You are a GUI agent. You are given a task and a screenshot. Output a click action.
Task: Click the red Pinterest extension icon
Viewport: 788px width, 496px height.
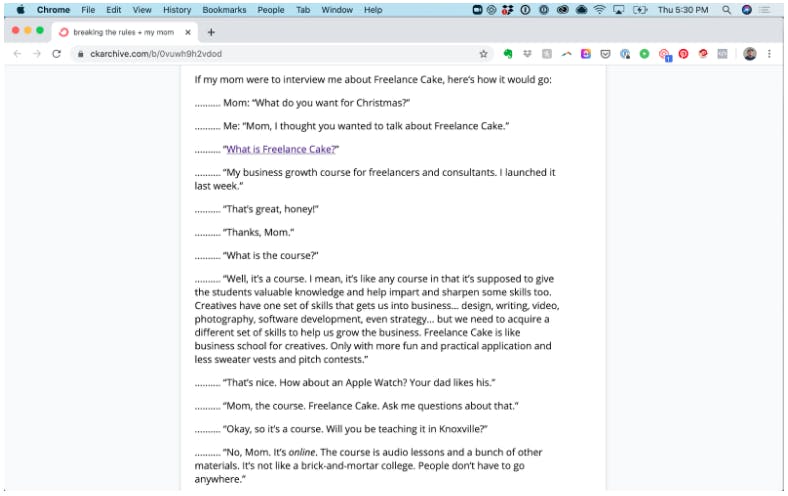pyautogui.click(x=683, y=54)
